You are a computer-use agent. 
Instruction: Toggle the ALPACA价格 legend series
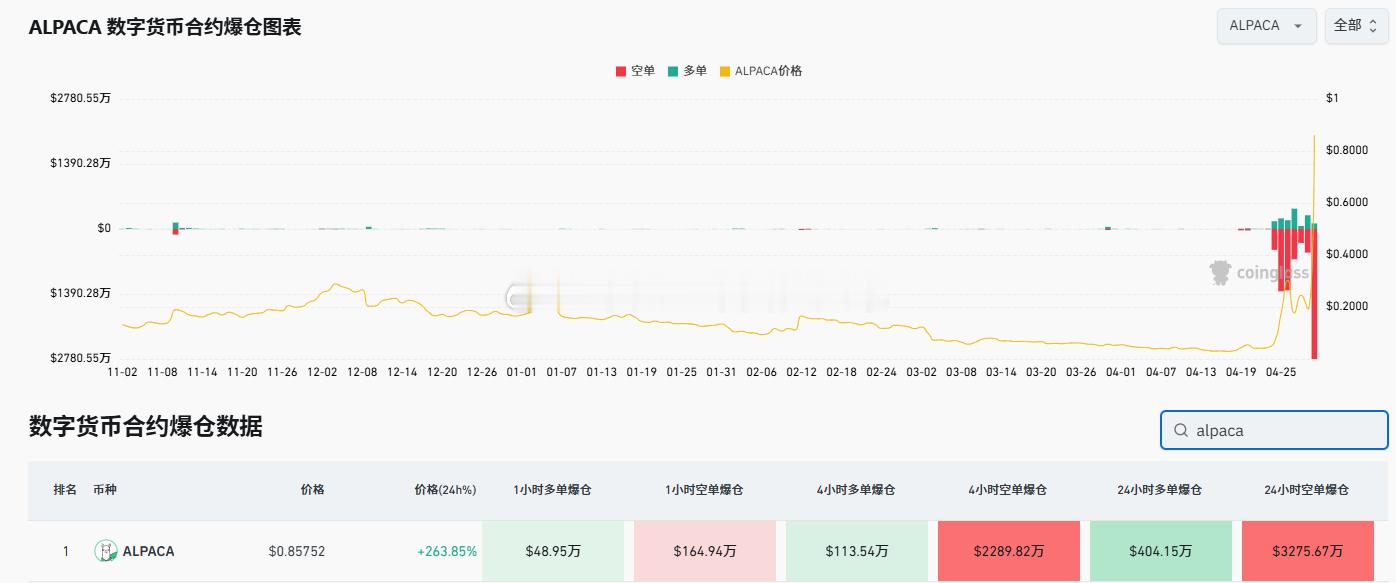(760, 71)
